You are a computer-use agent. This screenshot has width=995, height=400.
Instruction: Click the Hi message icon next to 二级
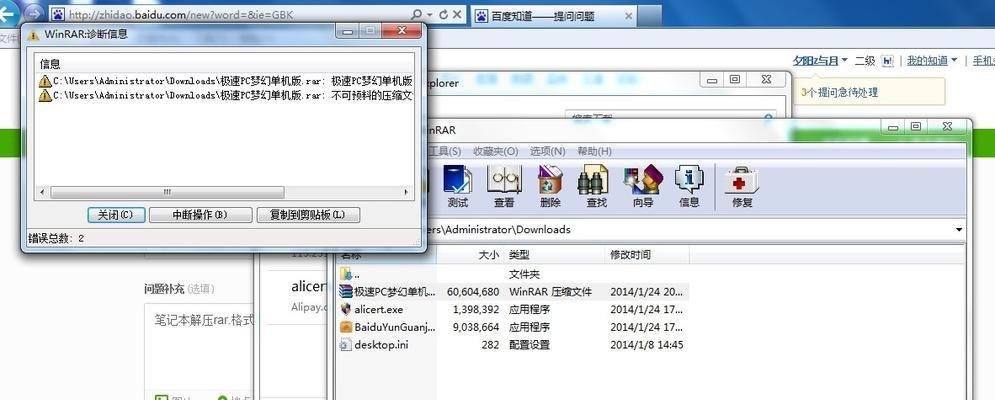tap(888, 61)
